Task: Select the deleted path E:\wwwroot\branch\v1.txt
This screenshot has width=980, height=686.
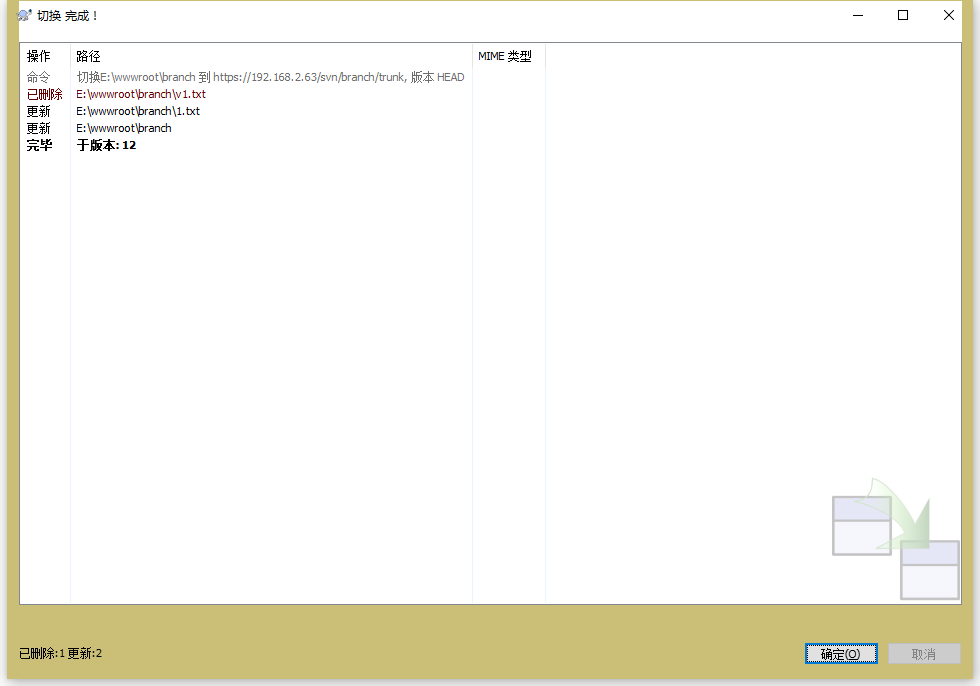Action: [141, 94]
